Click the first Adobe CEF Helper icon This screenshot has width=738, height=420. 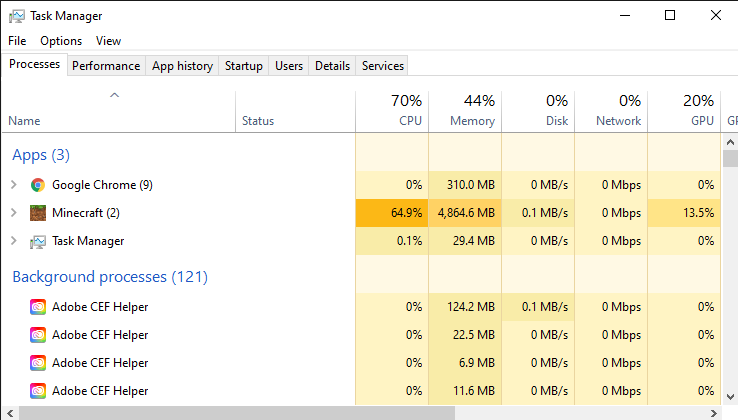click(x=38, y=307)
